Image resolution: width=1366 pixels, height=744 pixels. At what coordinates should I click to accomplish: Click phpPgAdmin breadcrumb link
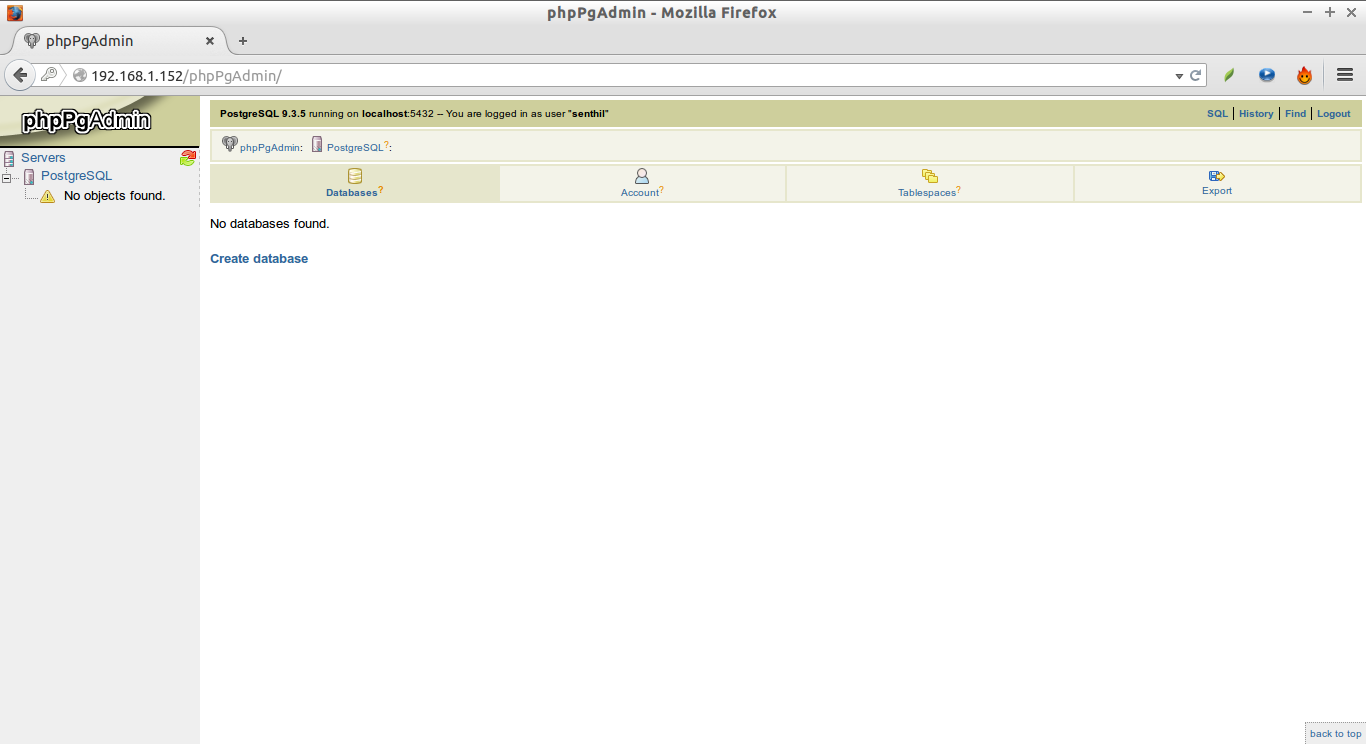click(x=270, y=148)
